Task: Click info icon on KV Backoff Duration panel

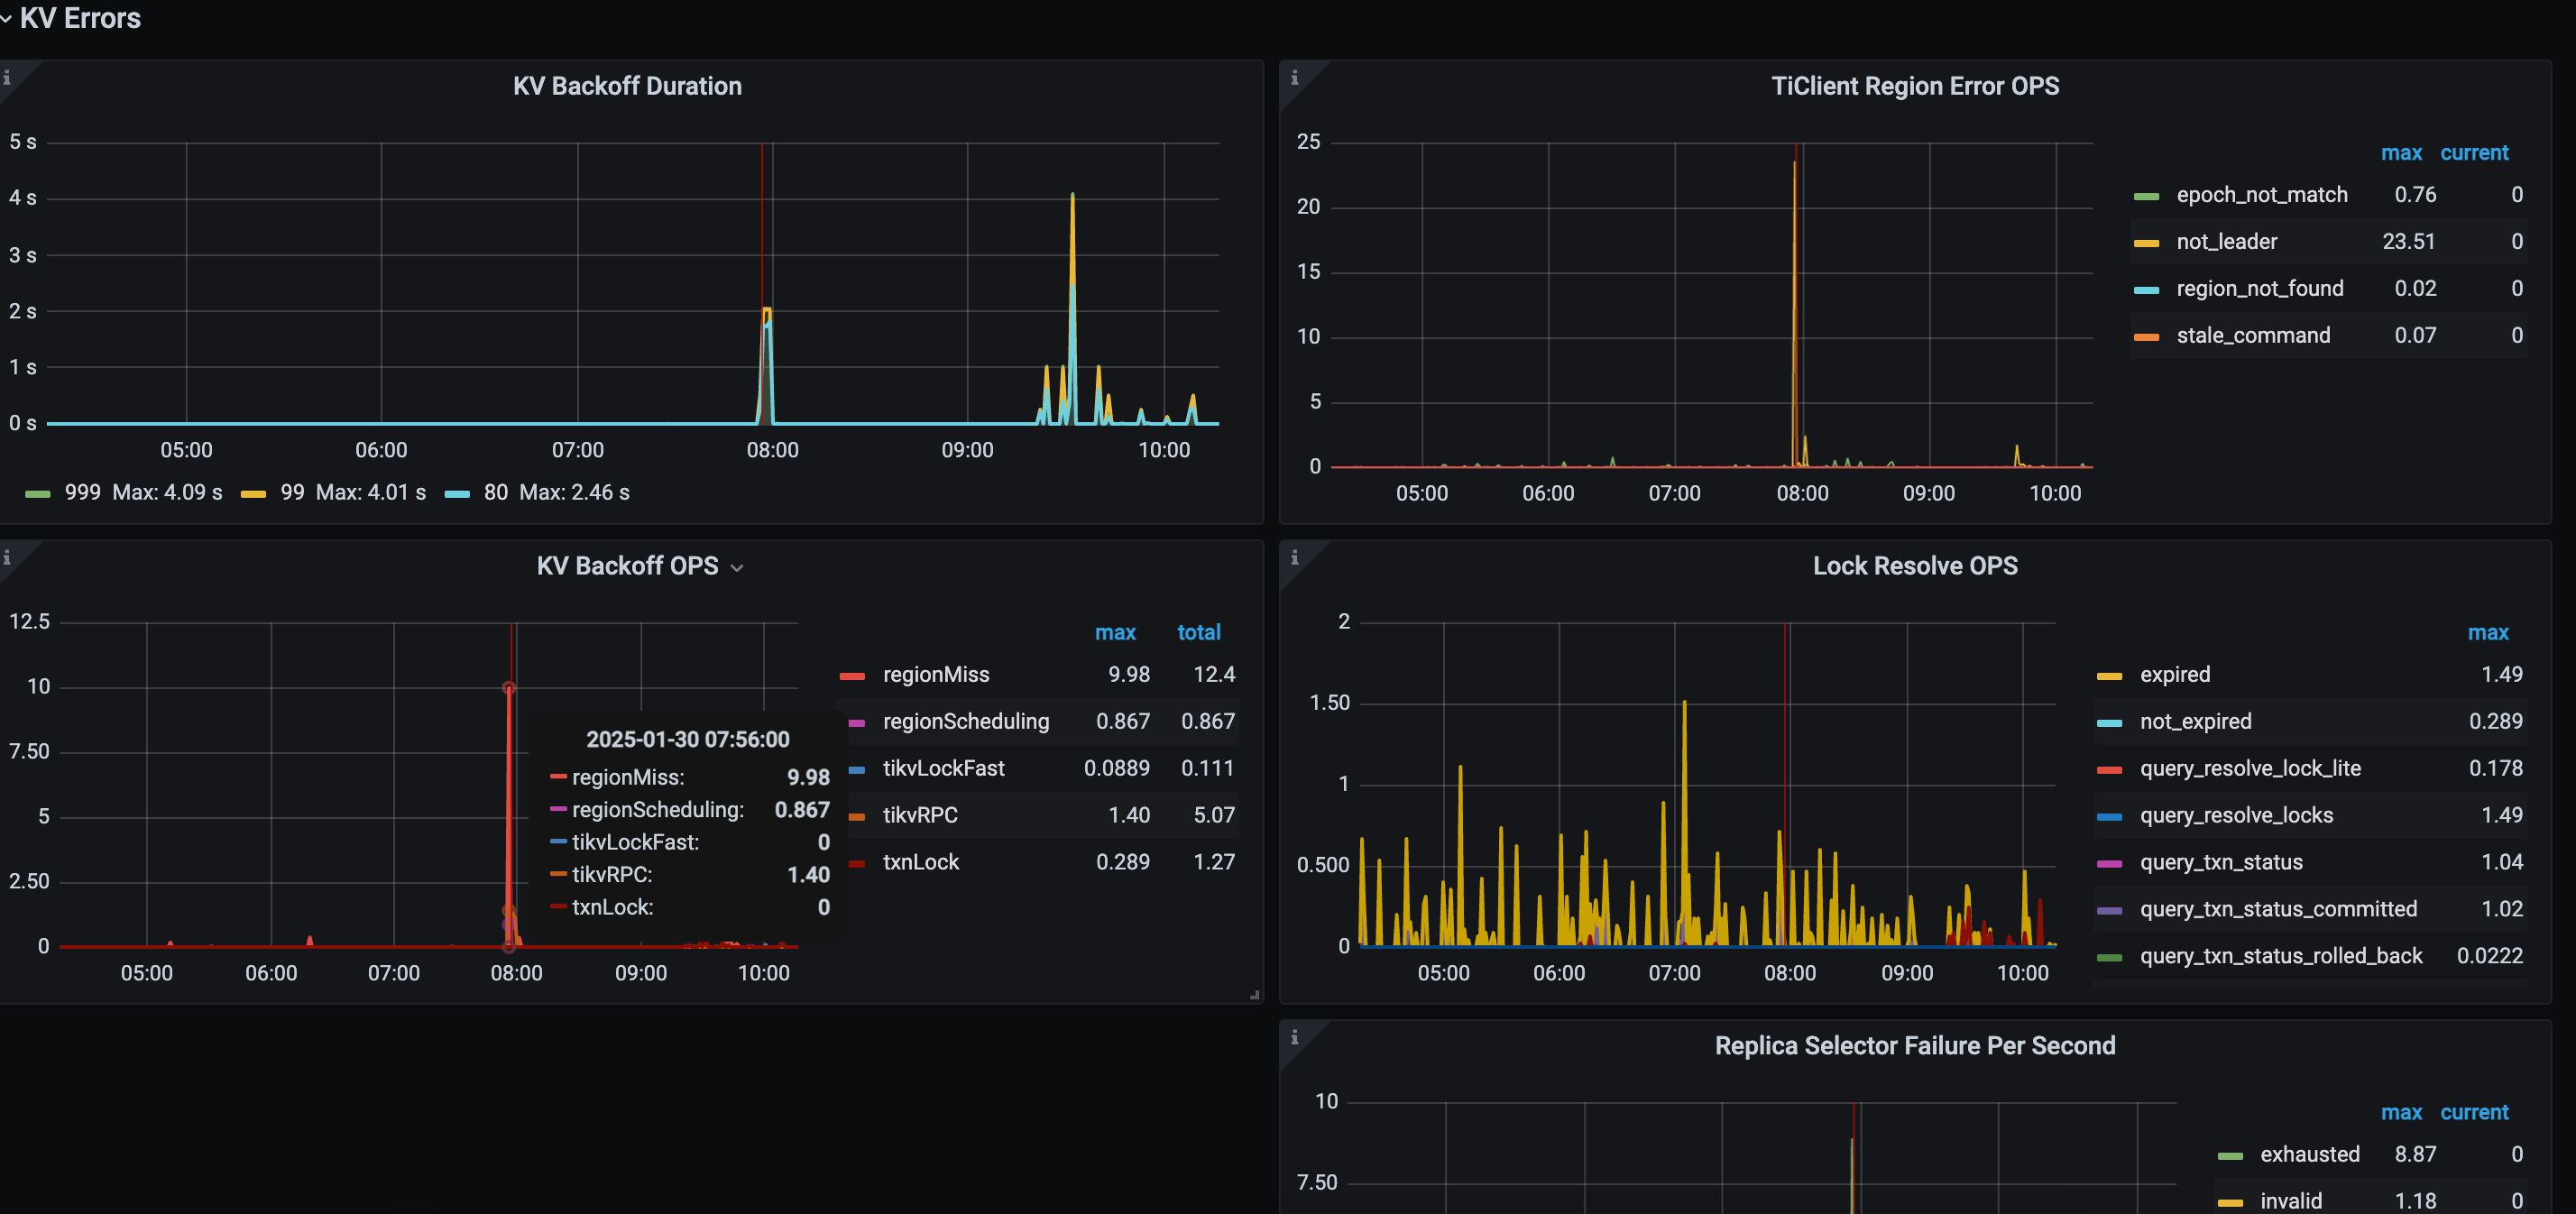Action: 7,77
